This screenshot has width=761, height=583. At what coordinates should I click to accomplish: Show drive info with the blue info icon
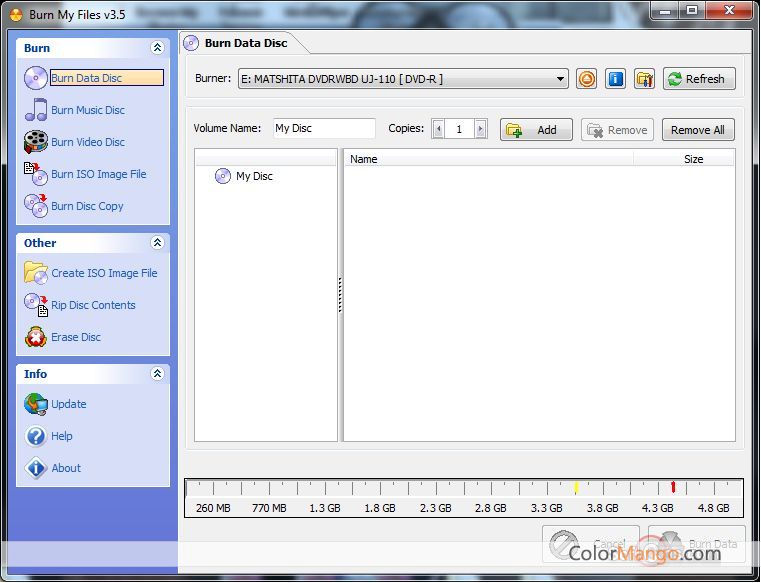tap(615, 79)
